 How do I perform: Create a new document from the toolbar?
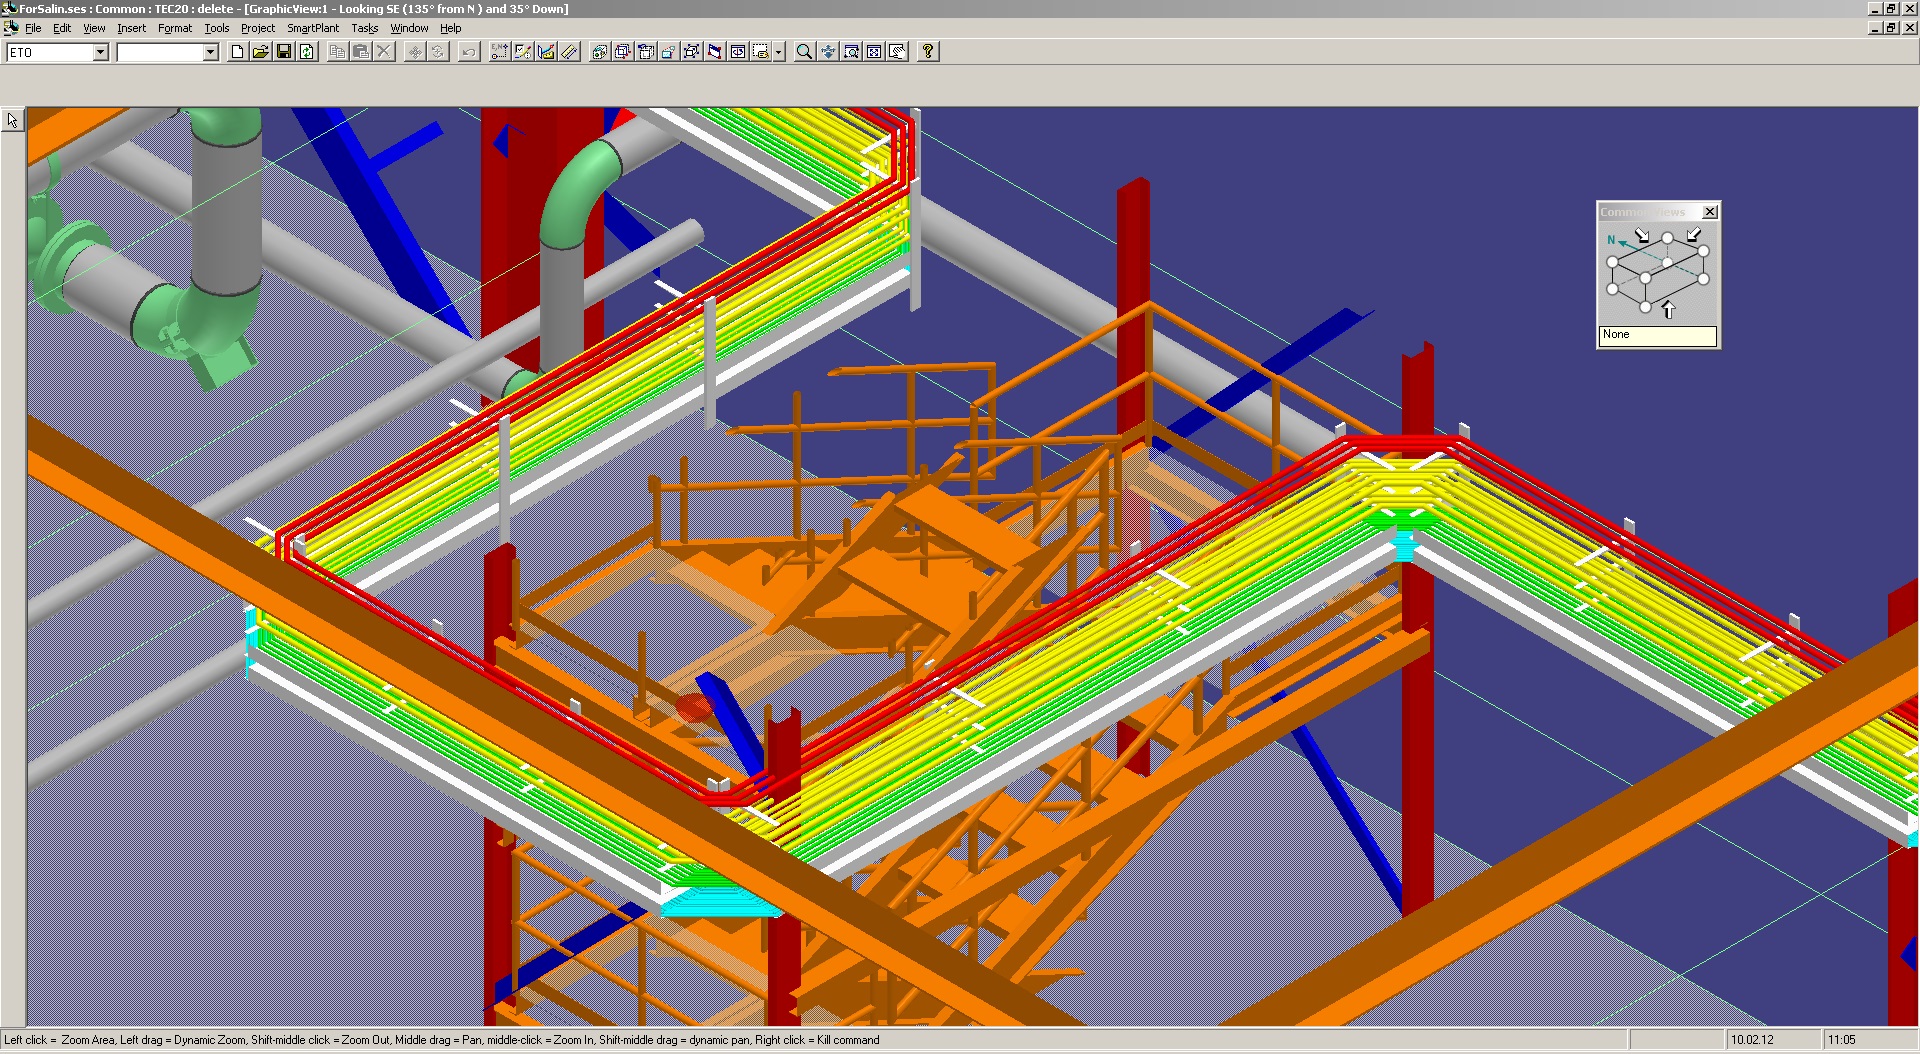click(237, 52)
